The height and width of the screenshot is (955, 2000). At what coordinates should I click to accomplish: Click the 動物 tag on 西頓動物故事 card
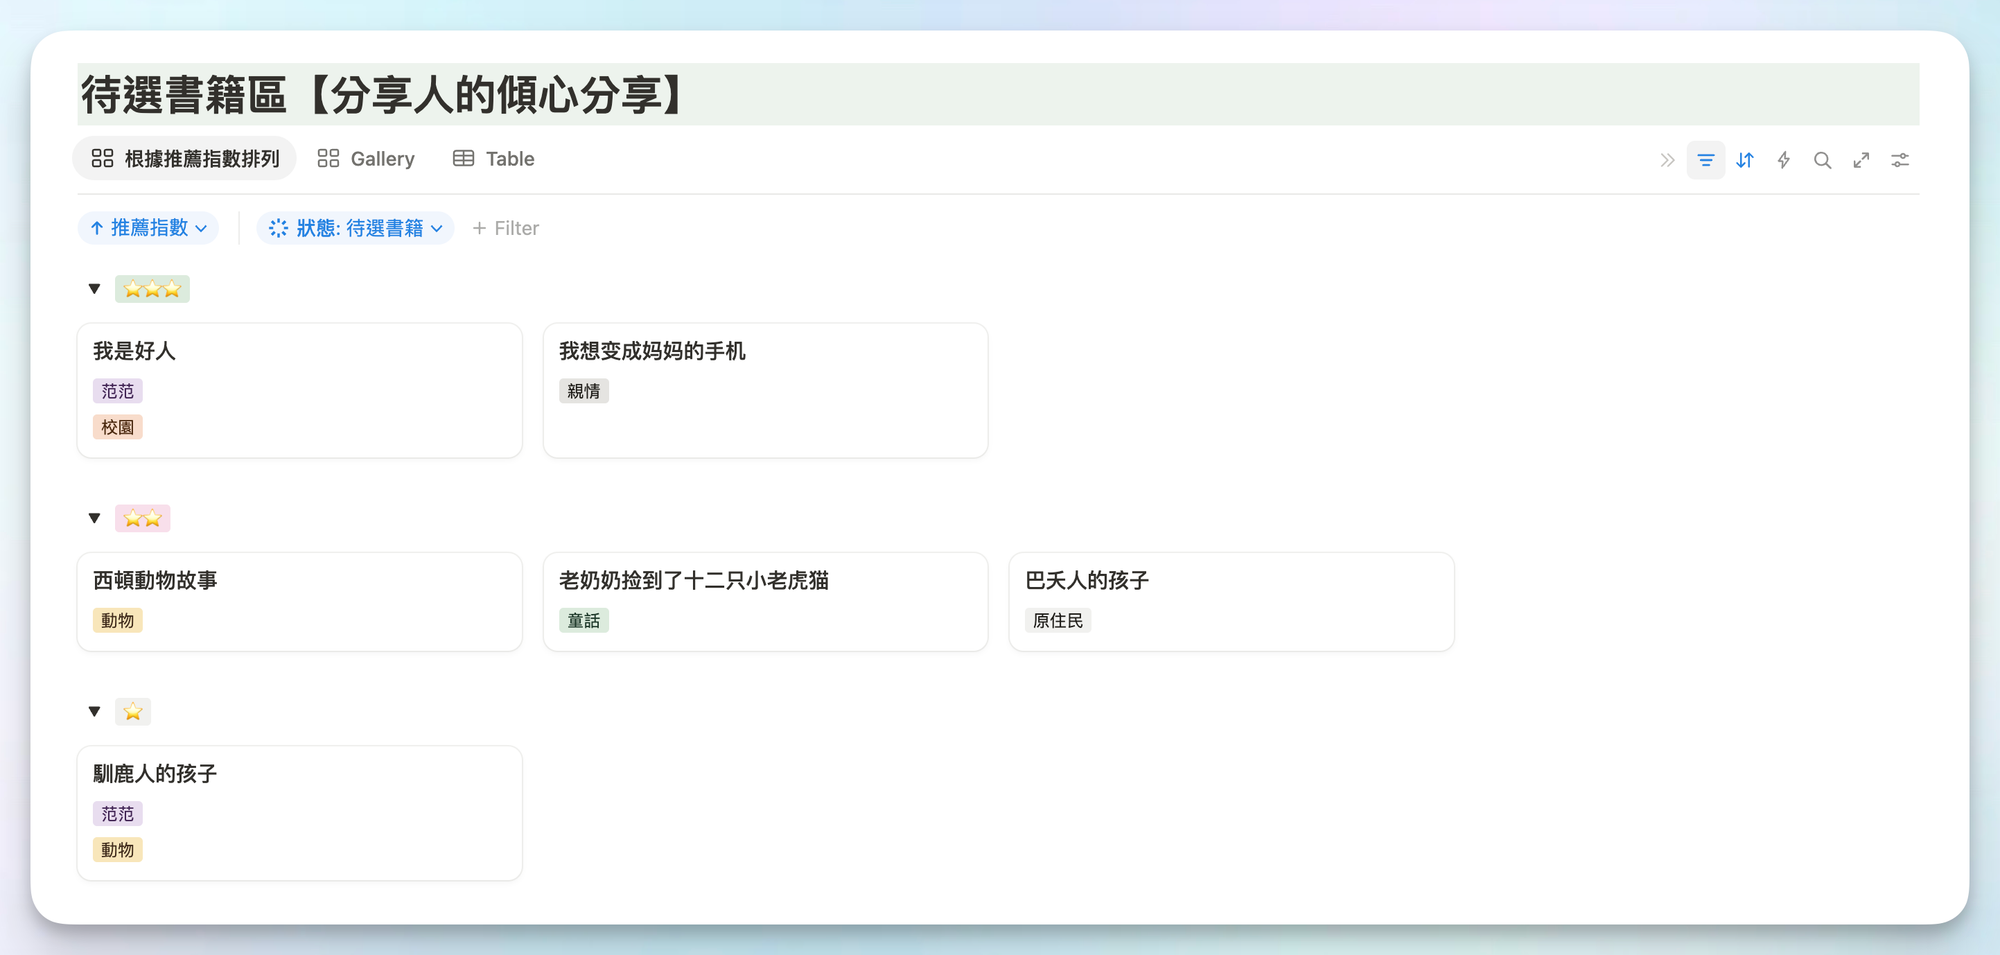pos(118,620)
